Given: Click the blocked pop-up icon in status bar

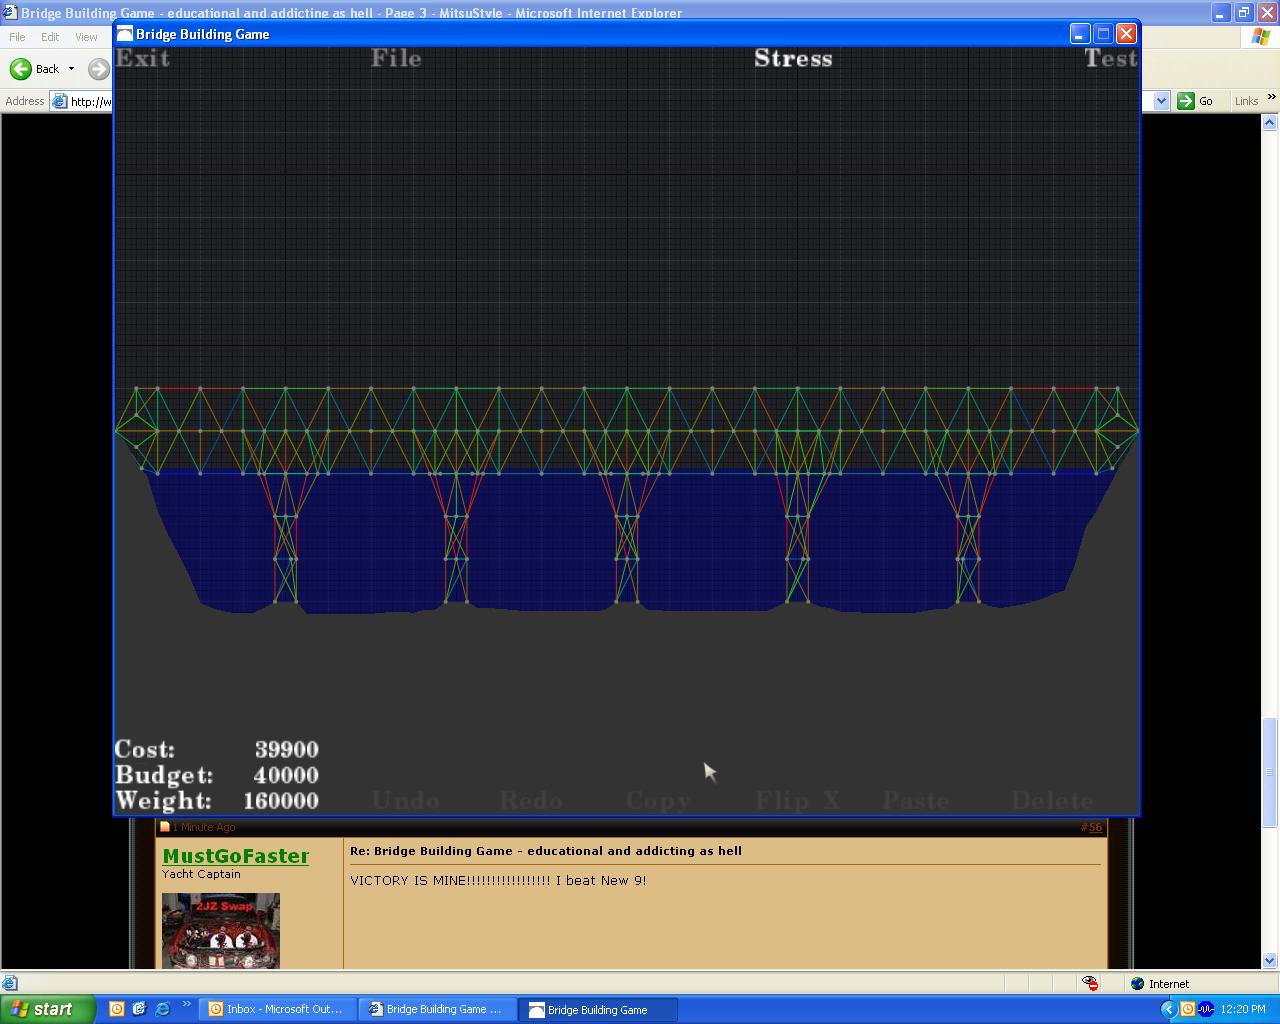Looking at the screenshot, I should pyautogui.click(x=1090, y=984).
